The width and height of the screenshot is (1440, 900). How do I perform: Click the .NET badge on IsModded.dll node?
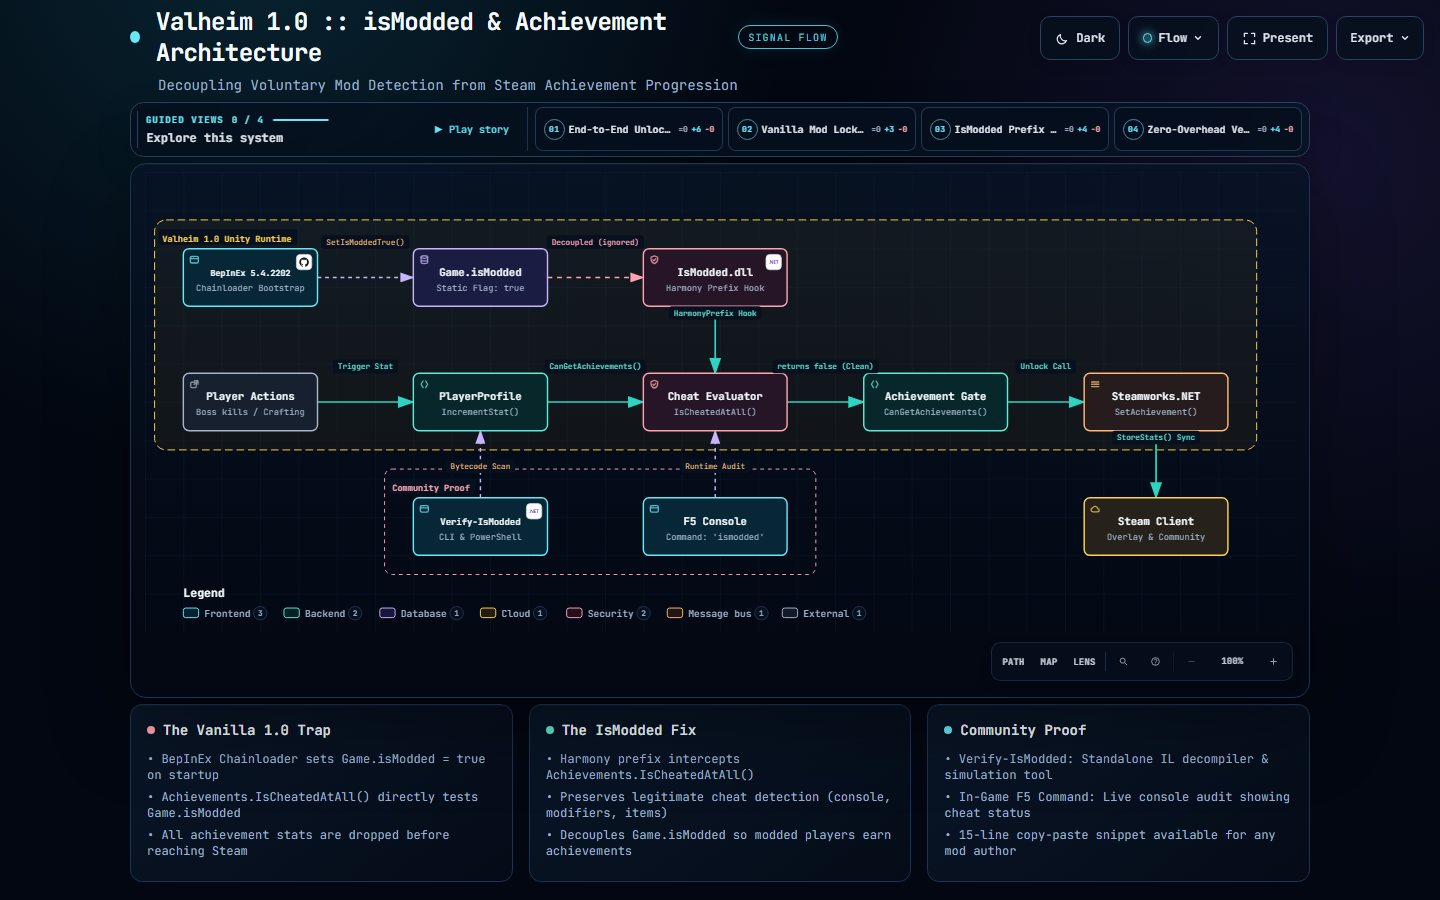[x=774, y=262]
